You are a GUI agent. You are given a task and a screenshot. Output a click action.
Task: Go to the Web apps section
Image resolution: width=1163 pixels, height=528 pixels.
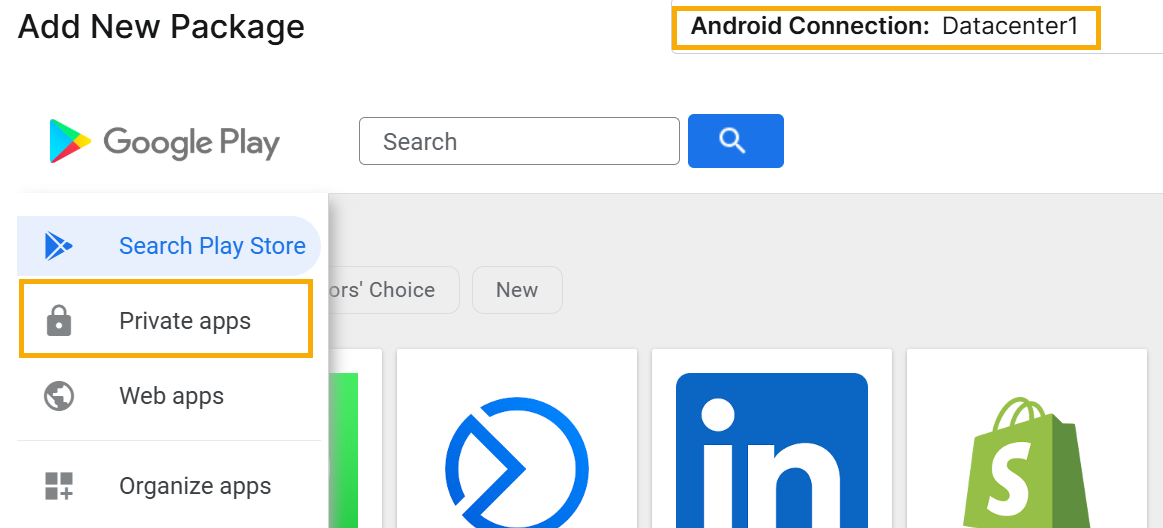171,396
